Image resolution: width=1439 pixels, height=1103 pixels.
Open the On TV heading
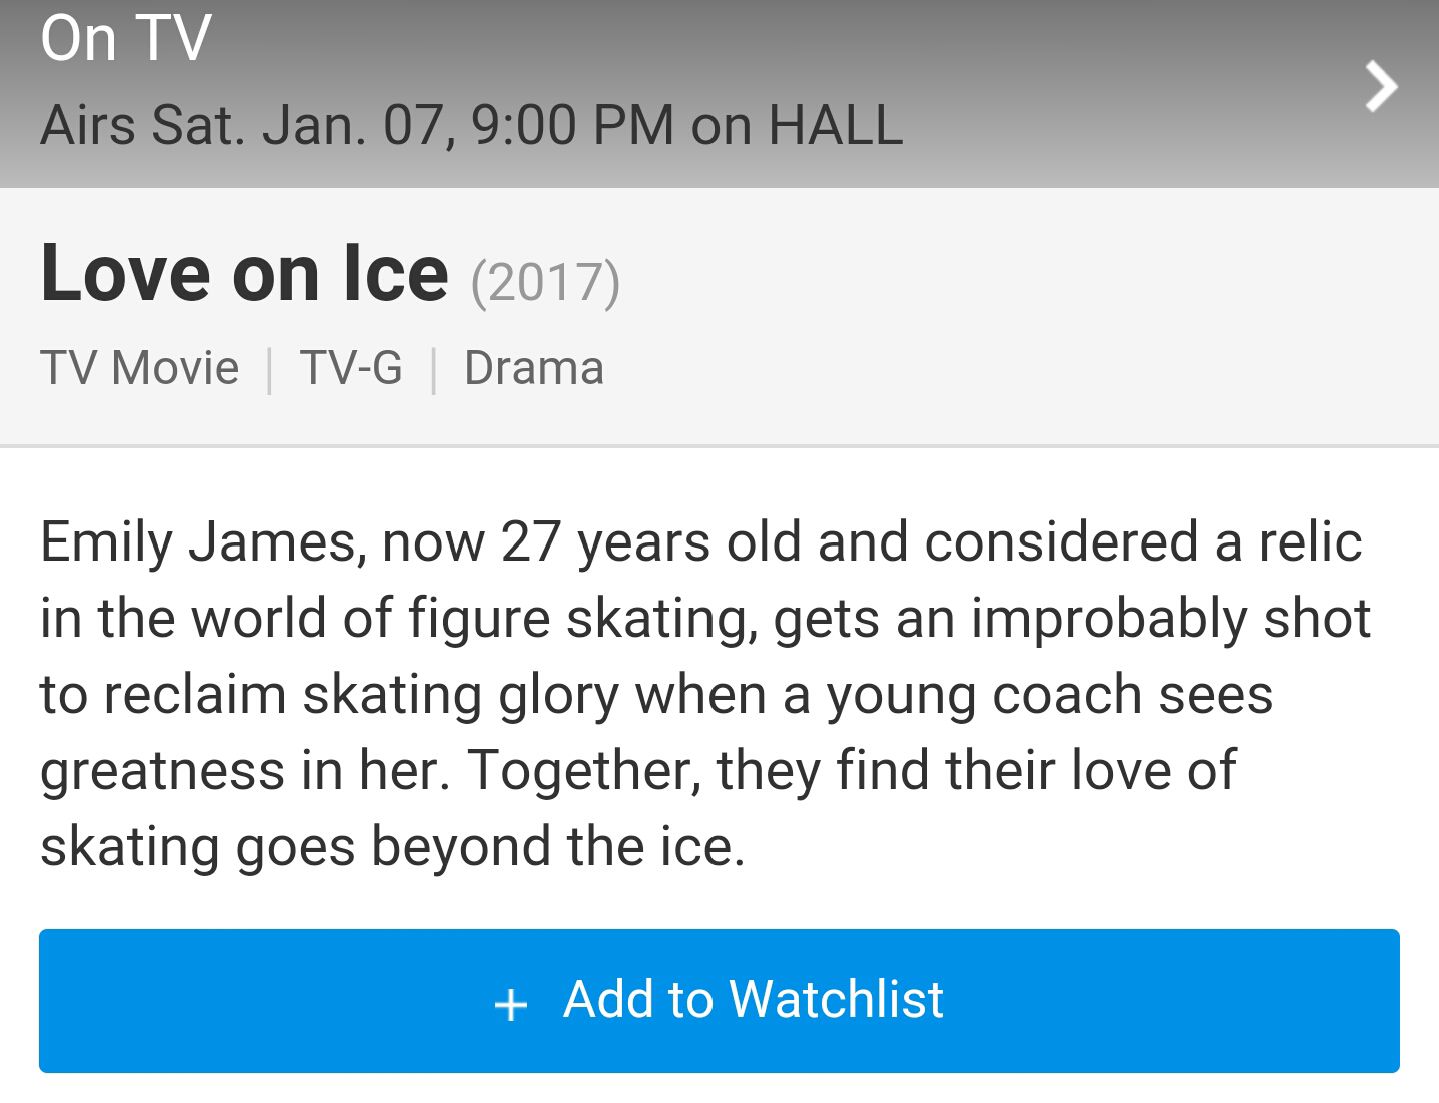pyautogui.click(x=126, y=38)
